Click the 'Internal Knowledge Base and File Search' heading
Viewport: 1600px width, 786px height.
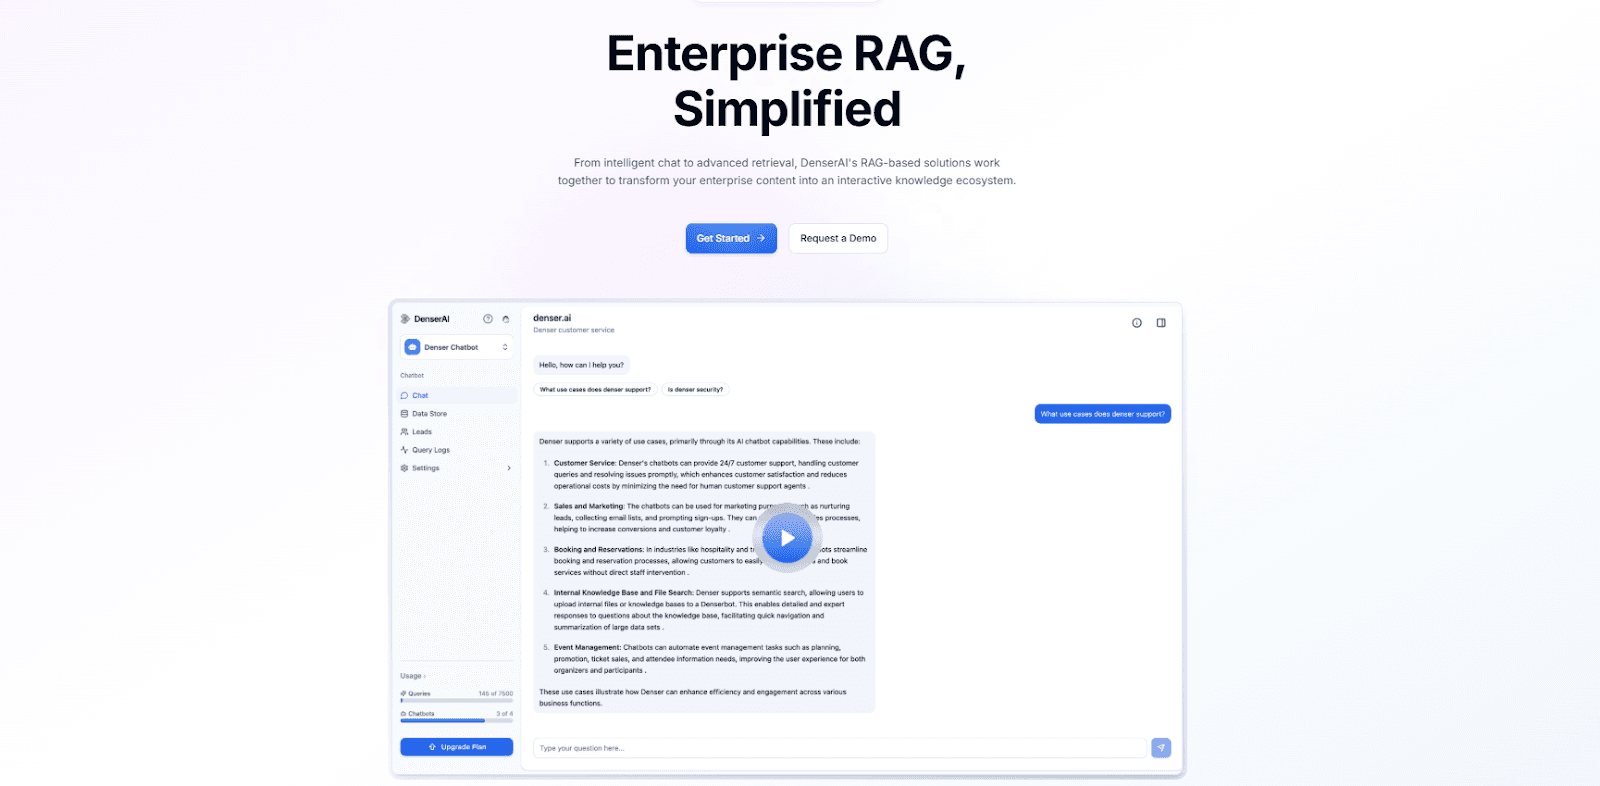(x=623, y=593)
